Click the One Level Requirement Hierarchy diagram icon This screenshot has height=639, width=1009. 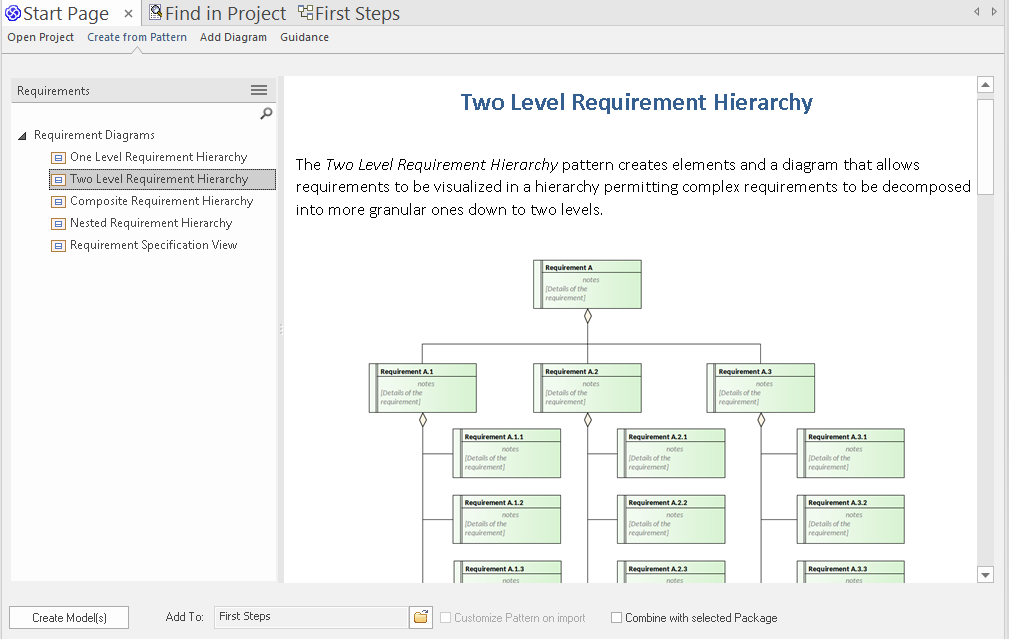(58, 157)
